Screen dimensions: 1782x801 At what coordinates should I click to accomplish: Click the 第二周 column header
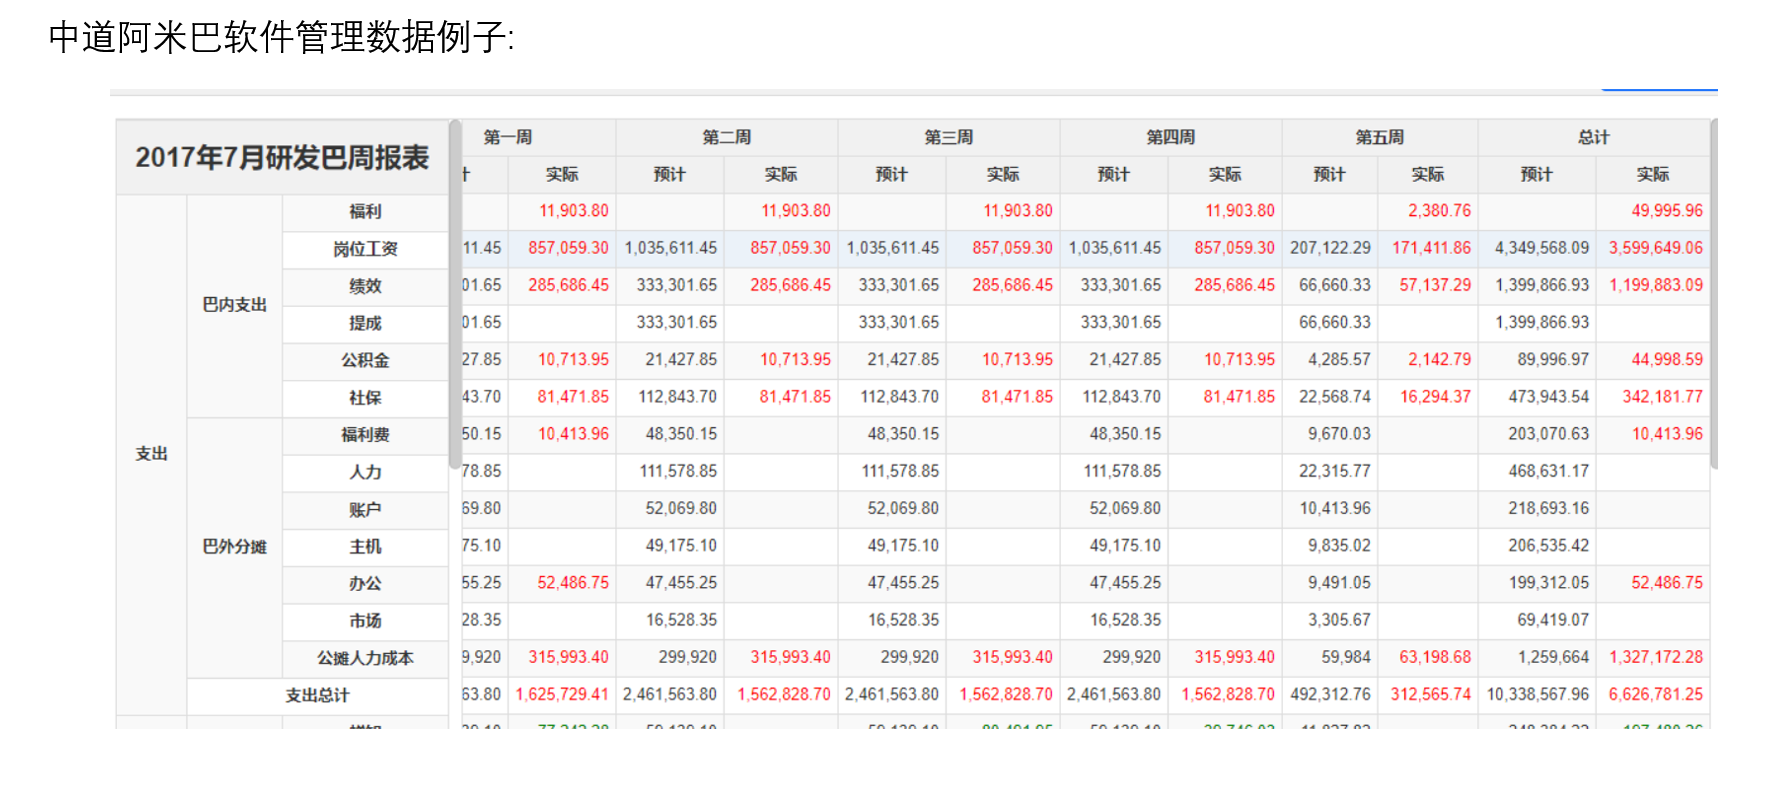727,137
